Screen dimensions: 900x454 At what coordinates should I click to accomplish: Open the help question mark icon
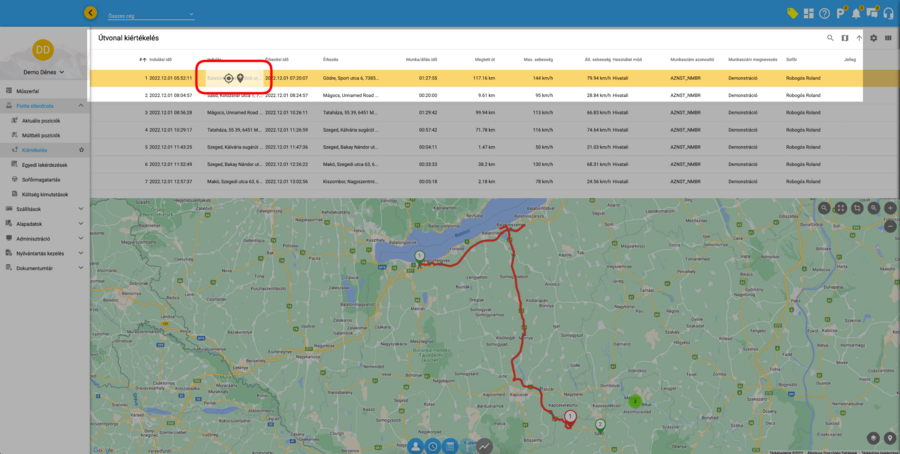coord(824,13)
